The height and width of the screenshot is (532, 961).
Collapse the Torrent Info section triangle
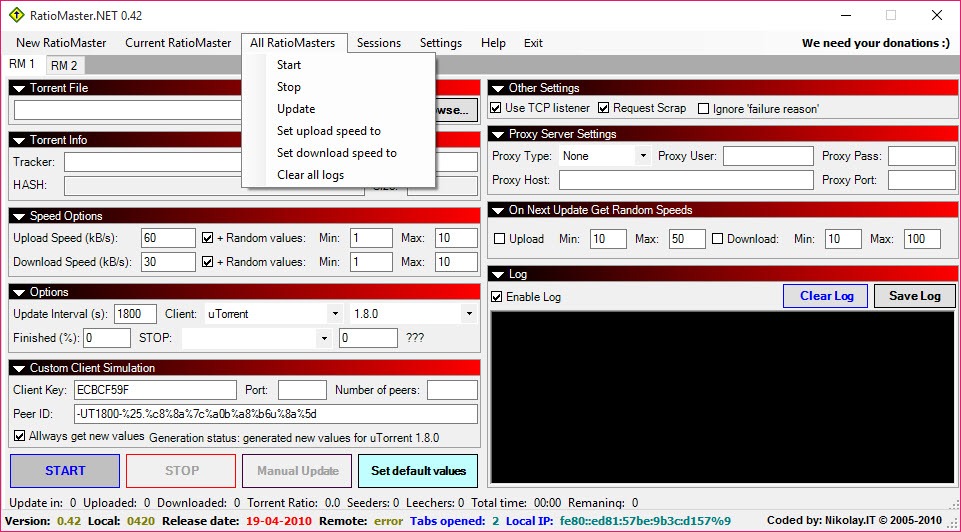pos(19,141)
